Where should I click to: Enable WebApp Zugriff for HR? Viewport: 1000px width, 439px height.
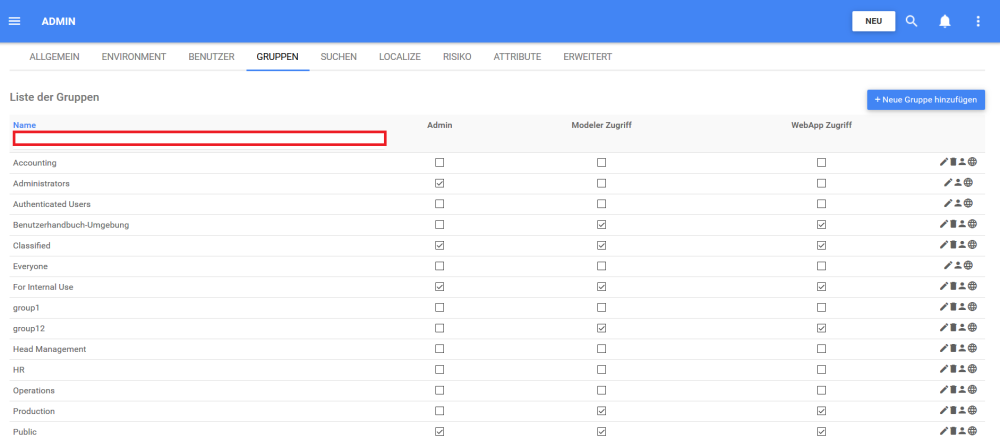pos(821,369)
